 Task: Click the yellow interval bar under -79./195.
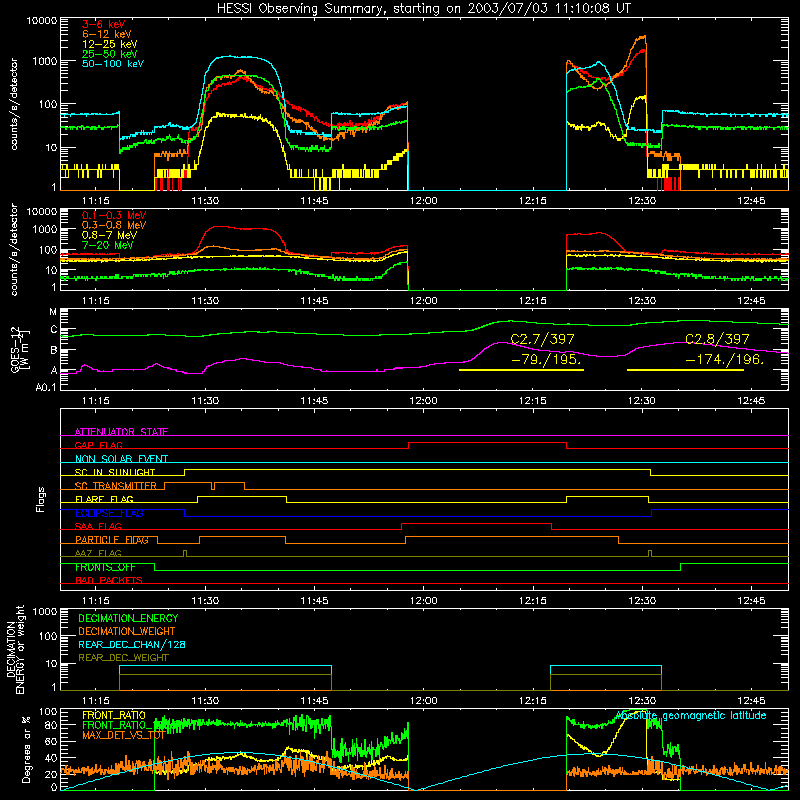[x=521, y=370]
